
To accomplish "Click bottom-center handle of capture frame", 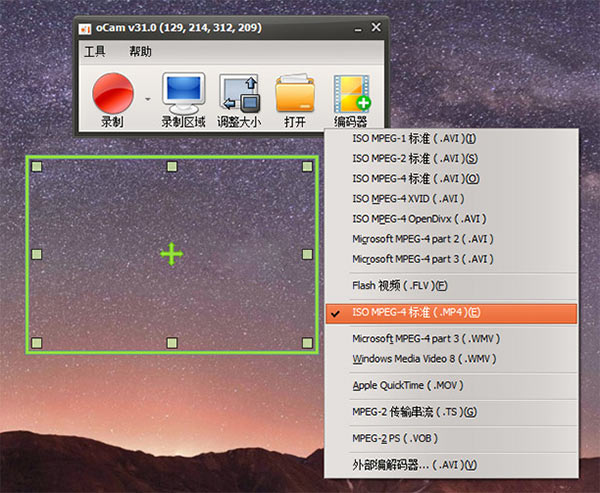I will pos(172,343).
